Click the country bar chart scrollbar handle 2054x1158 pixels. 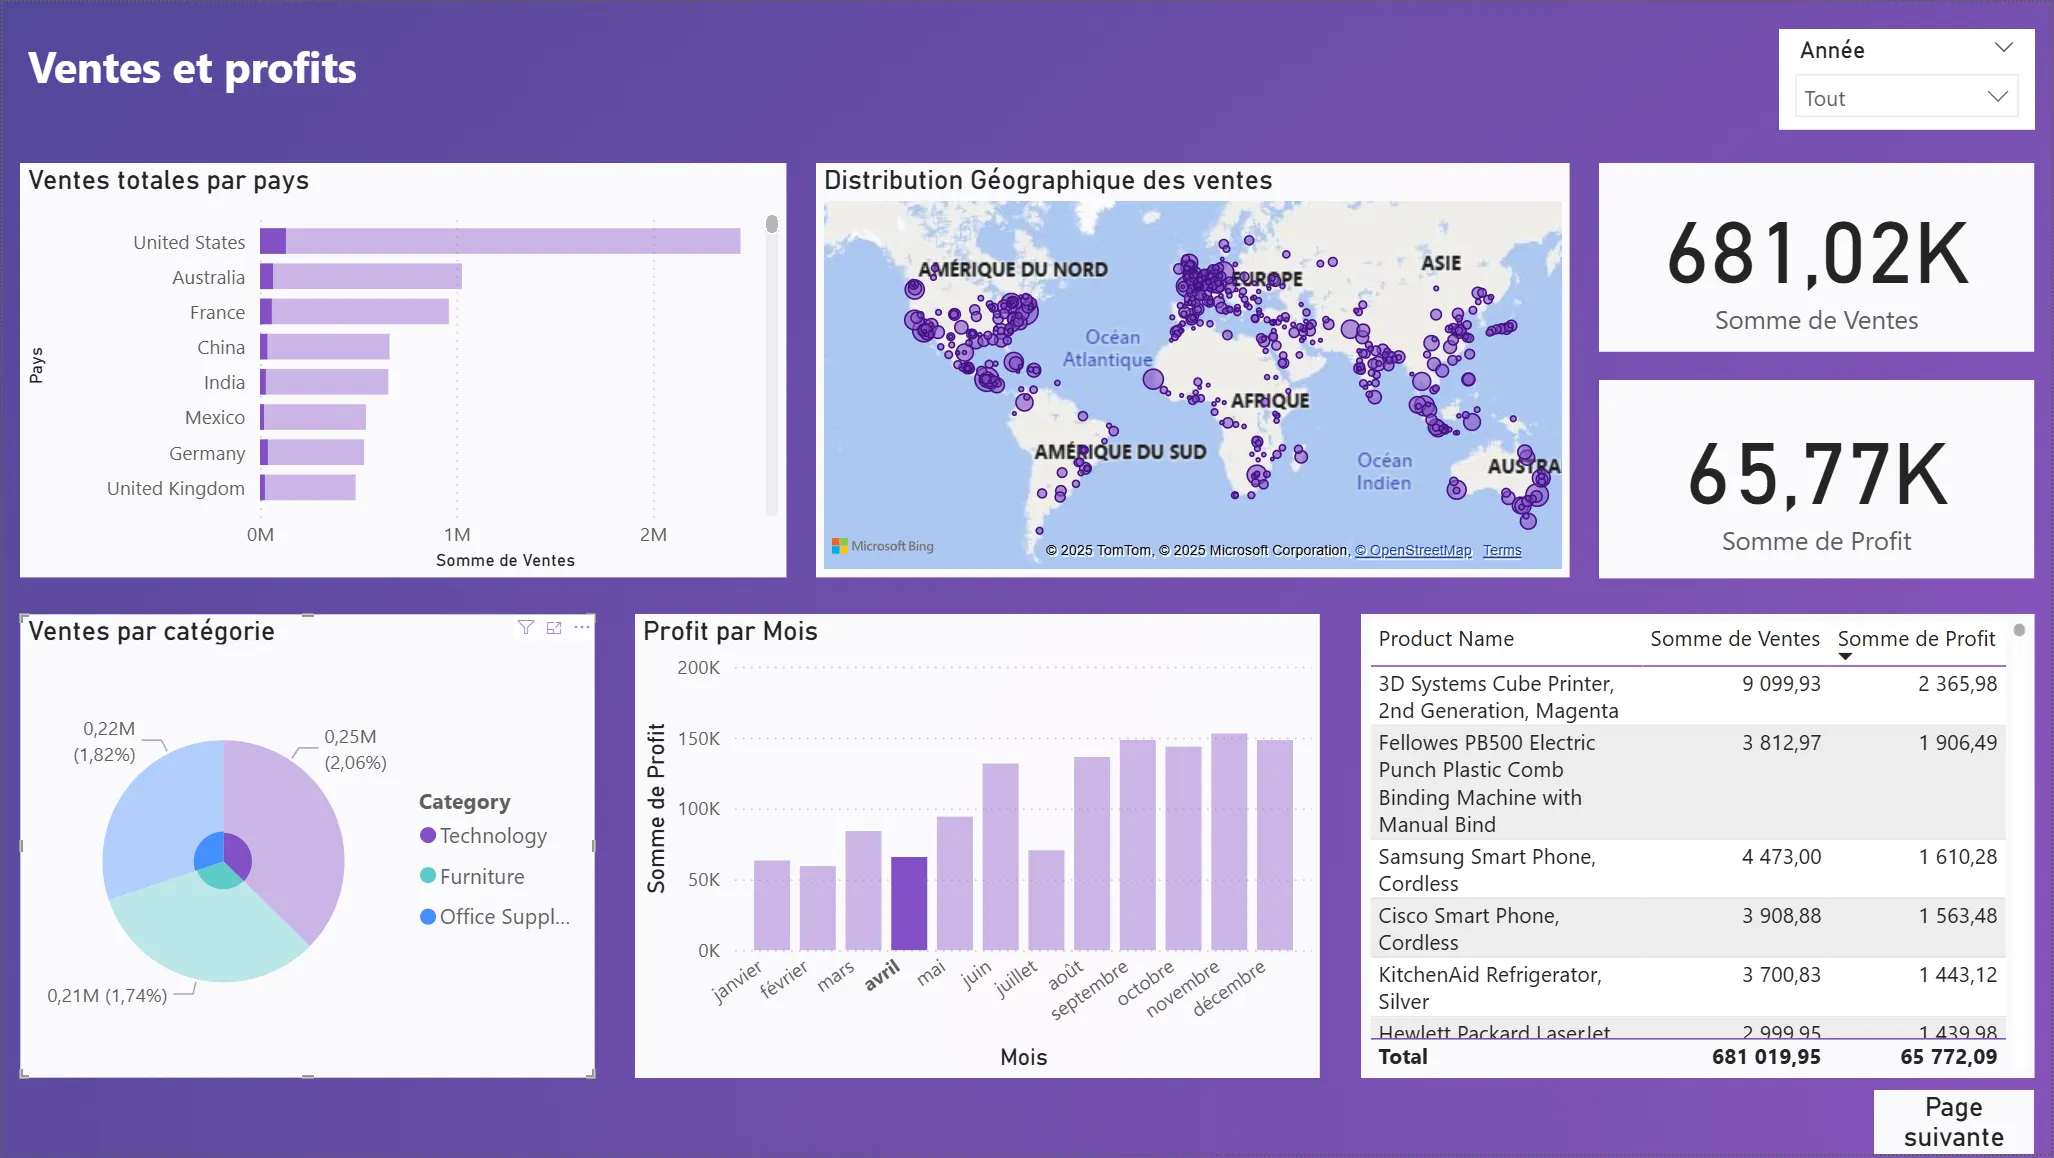pos(771,224)
